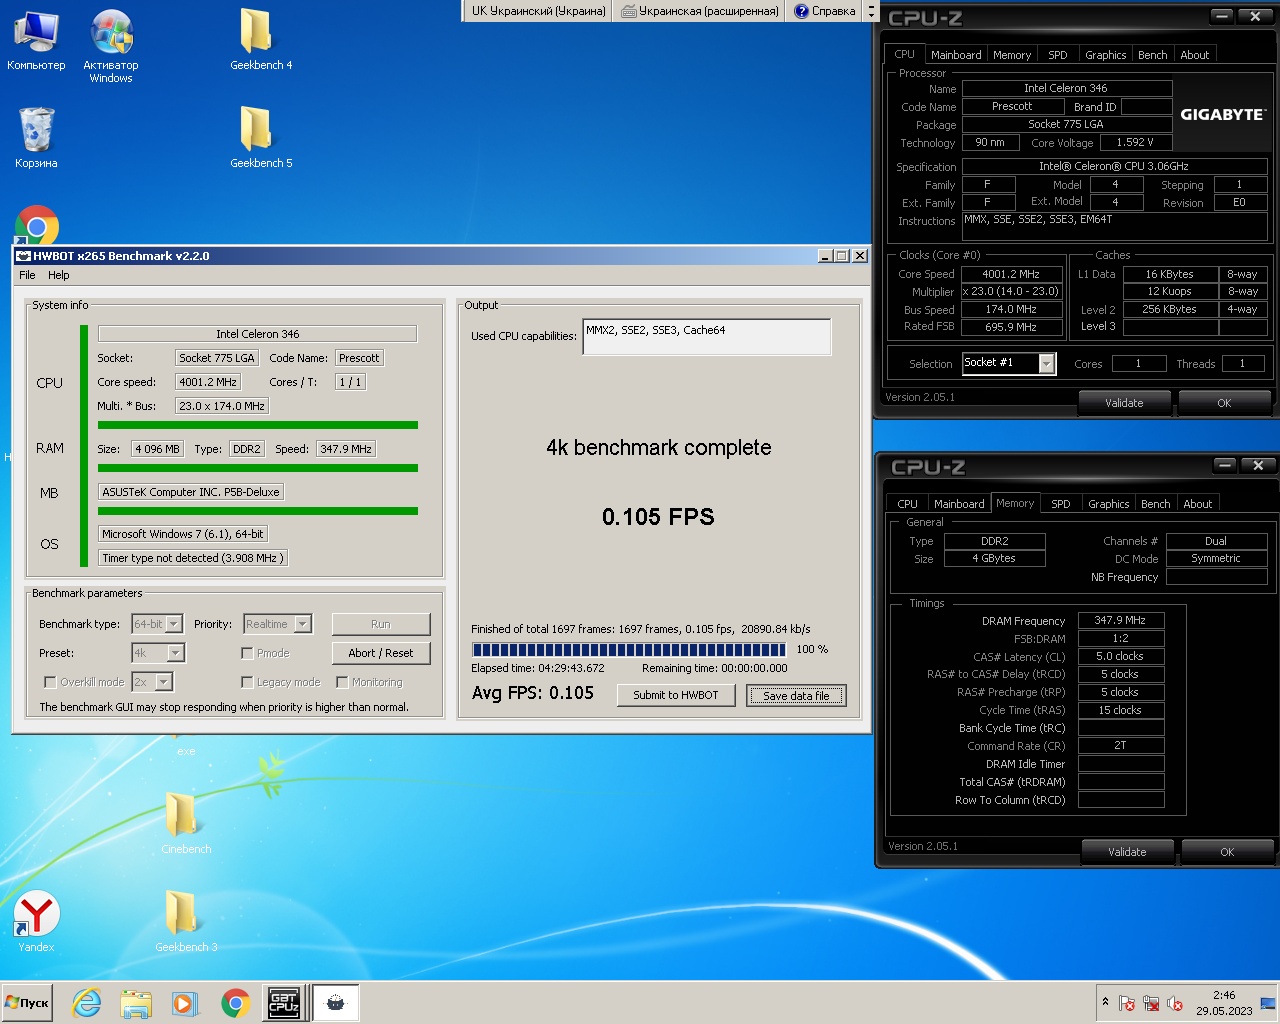The width and height of the screenshot is (1280, 1024).
Task: Toggle the Legacy mode checkbox
Action: point(247,682)
